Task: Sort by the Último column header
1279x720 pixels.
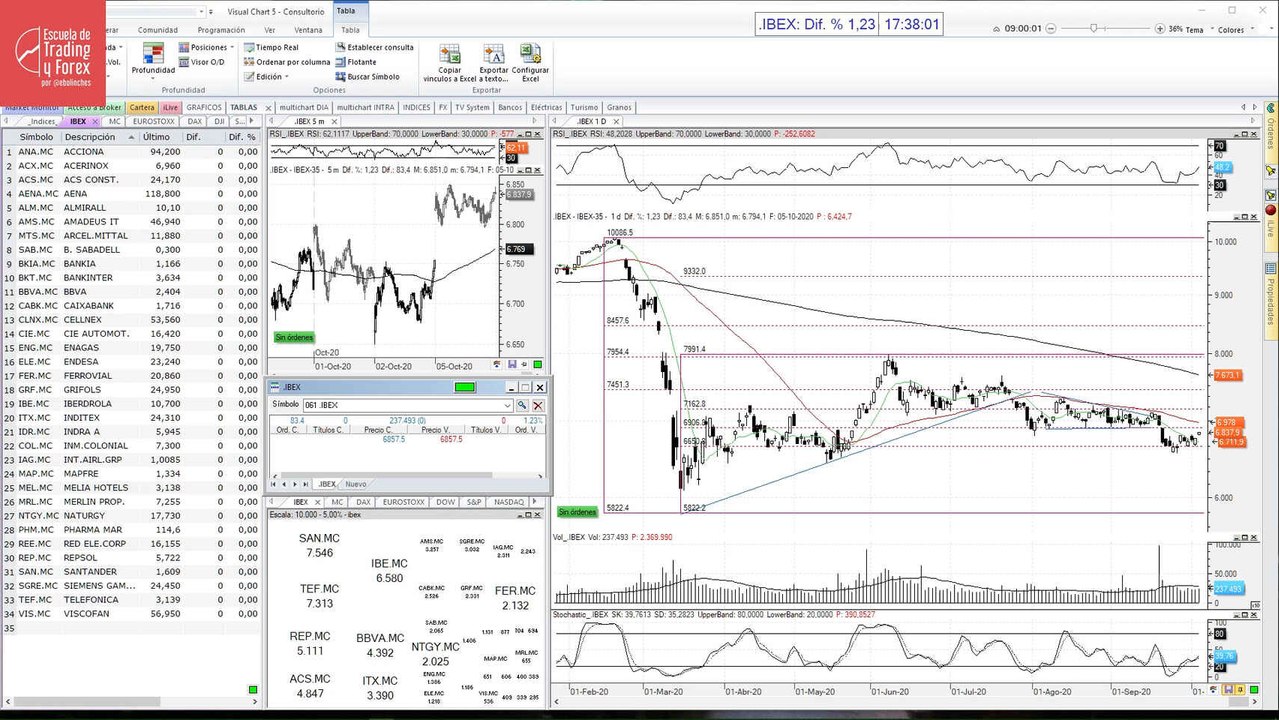Action: [x=155, y=136]
